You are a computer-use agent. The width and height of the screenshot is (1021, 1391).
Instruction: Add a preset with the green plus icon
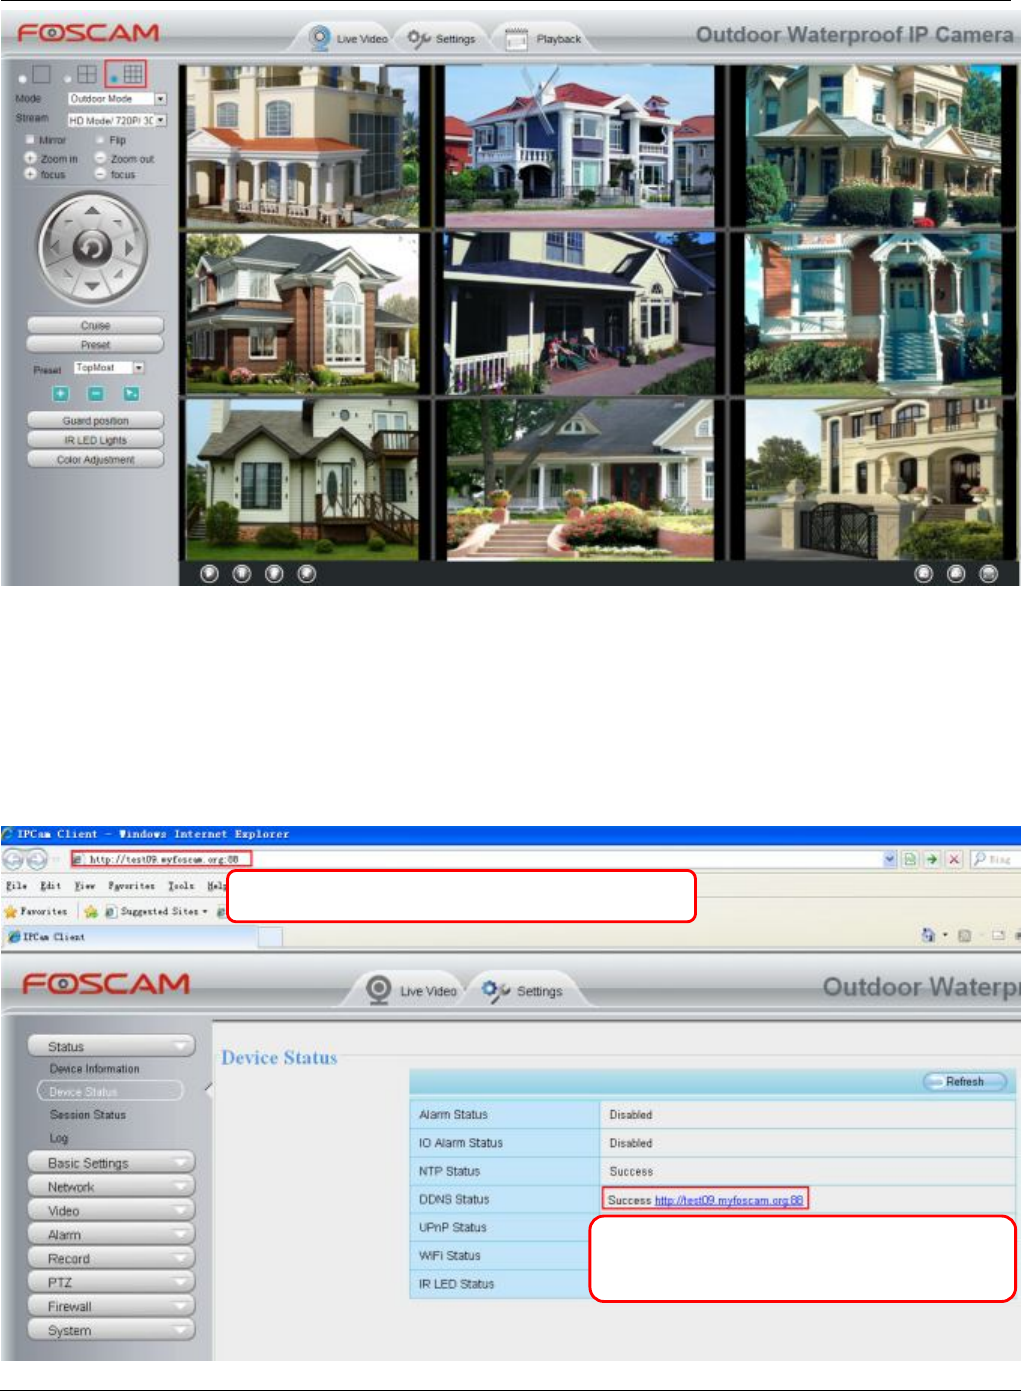tap(60, 394)
